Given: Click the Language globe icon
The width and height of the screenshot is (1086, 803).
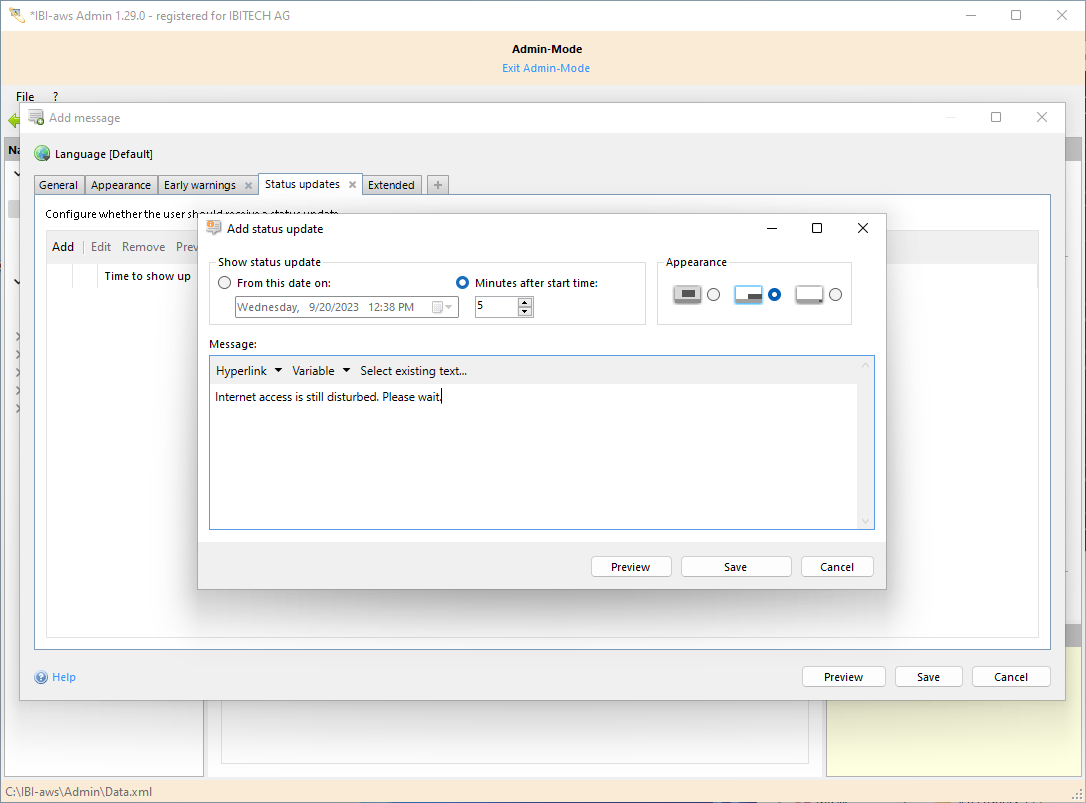Looking at the screenshot, I should tap(42, 154).
